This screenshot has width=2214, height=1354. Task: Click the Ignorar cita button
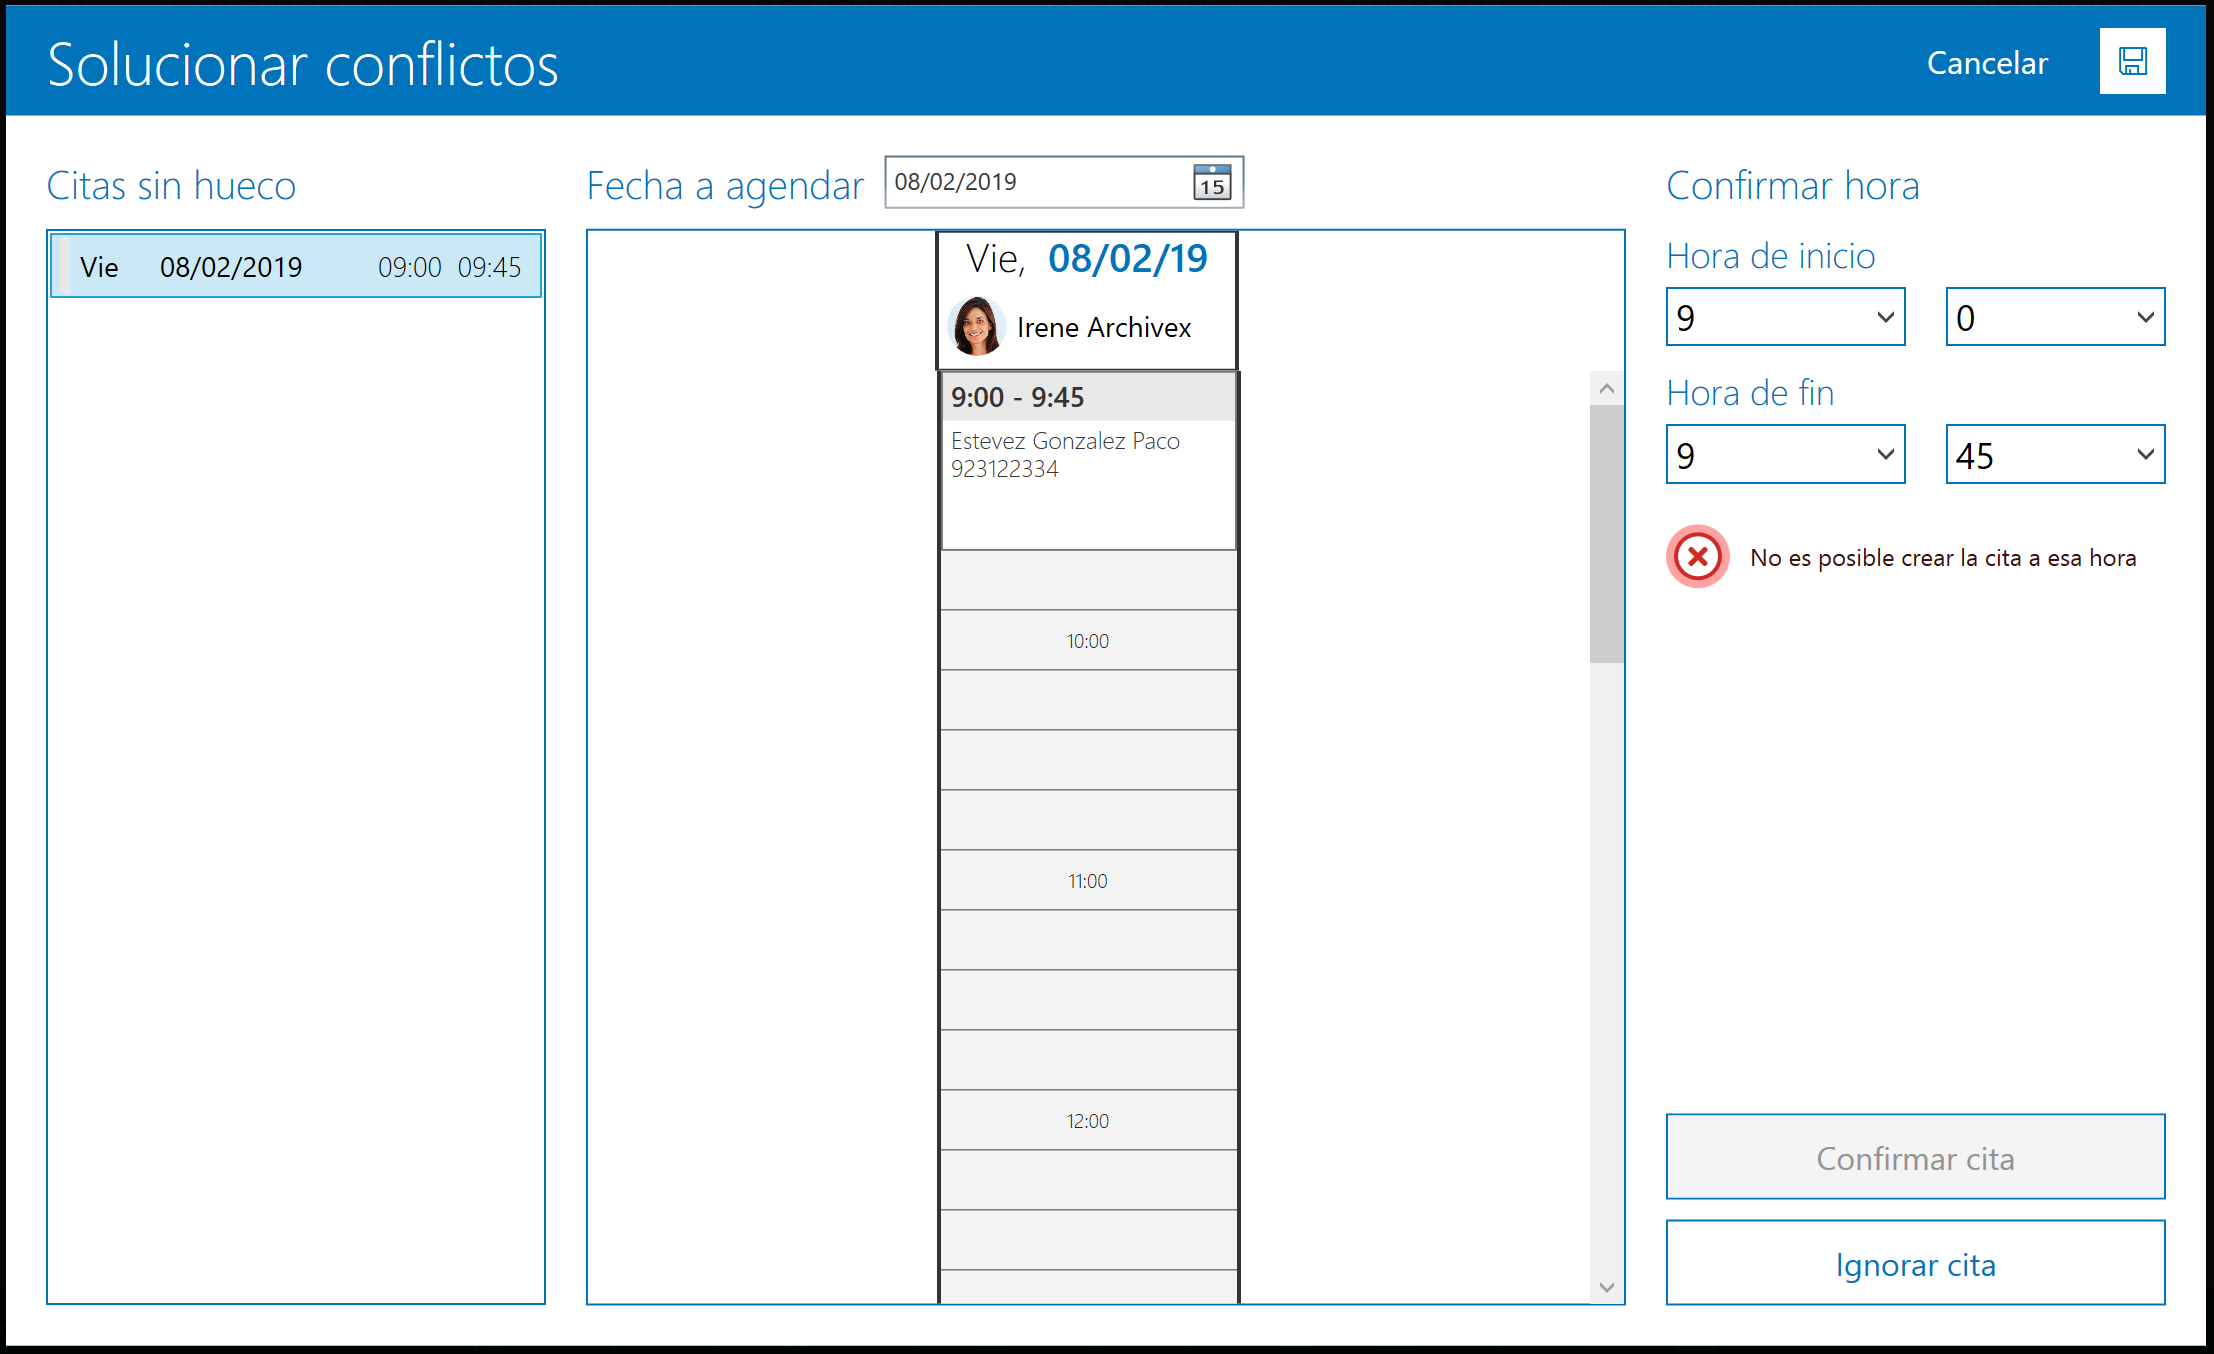pyautogui.click(x=1914, y=1263)
